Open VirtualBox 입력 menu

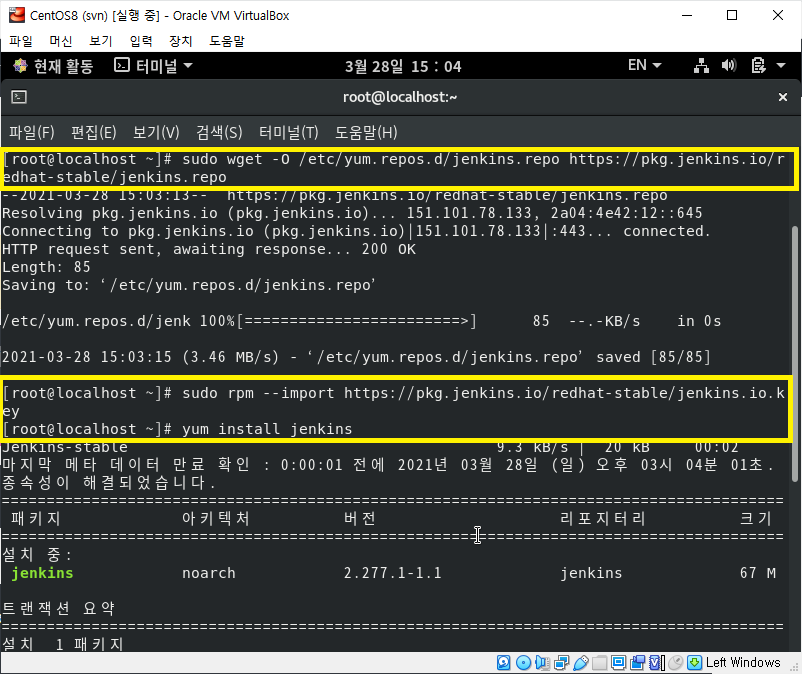(x=141, y=41)
